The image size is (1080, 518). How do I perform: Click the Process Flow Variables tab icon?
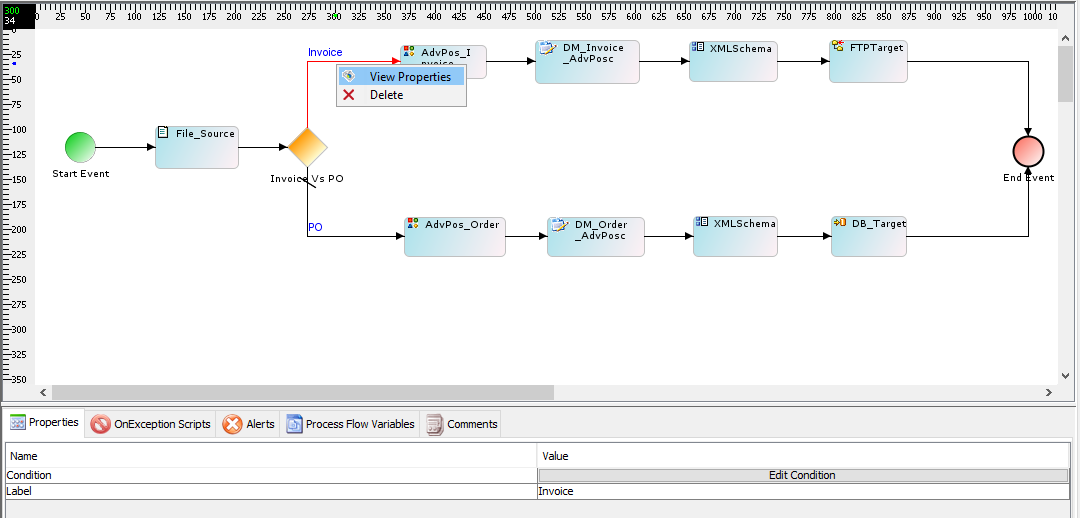[x=294, y=424]
